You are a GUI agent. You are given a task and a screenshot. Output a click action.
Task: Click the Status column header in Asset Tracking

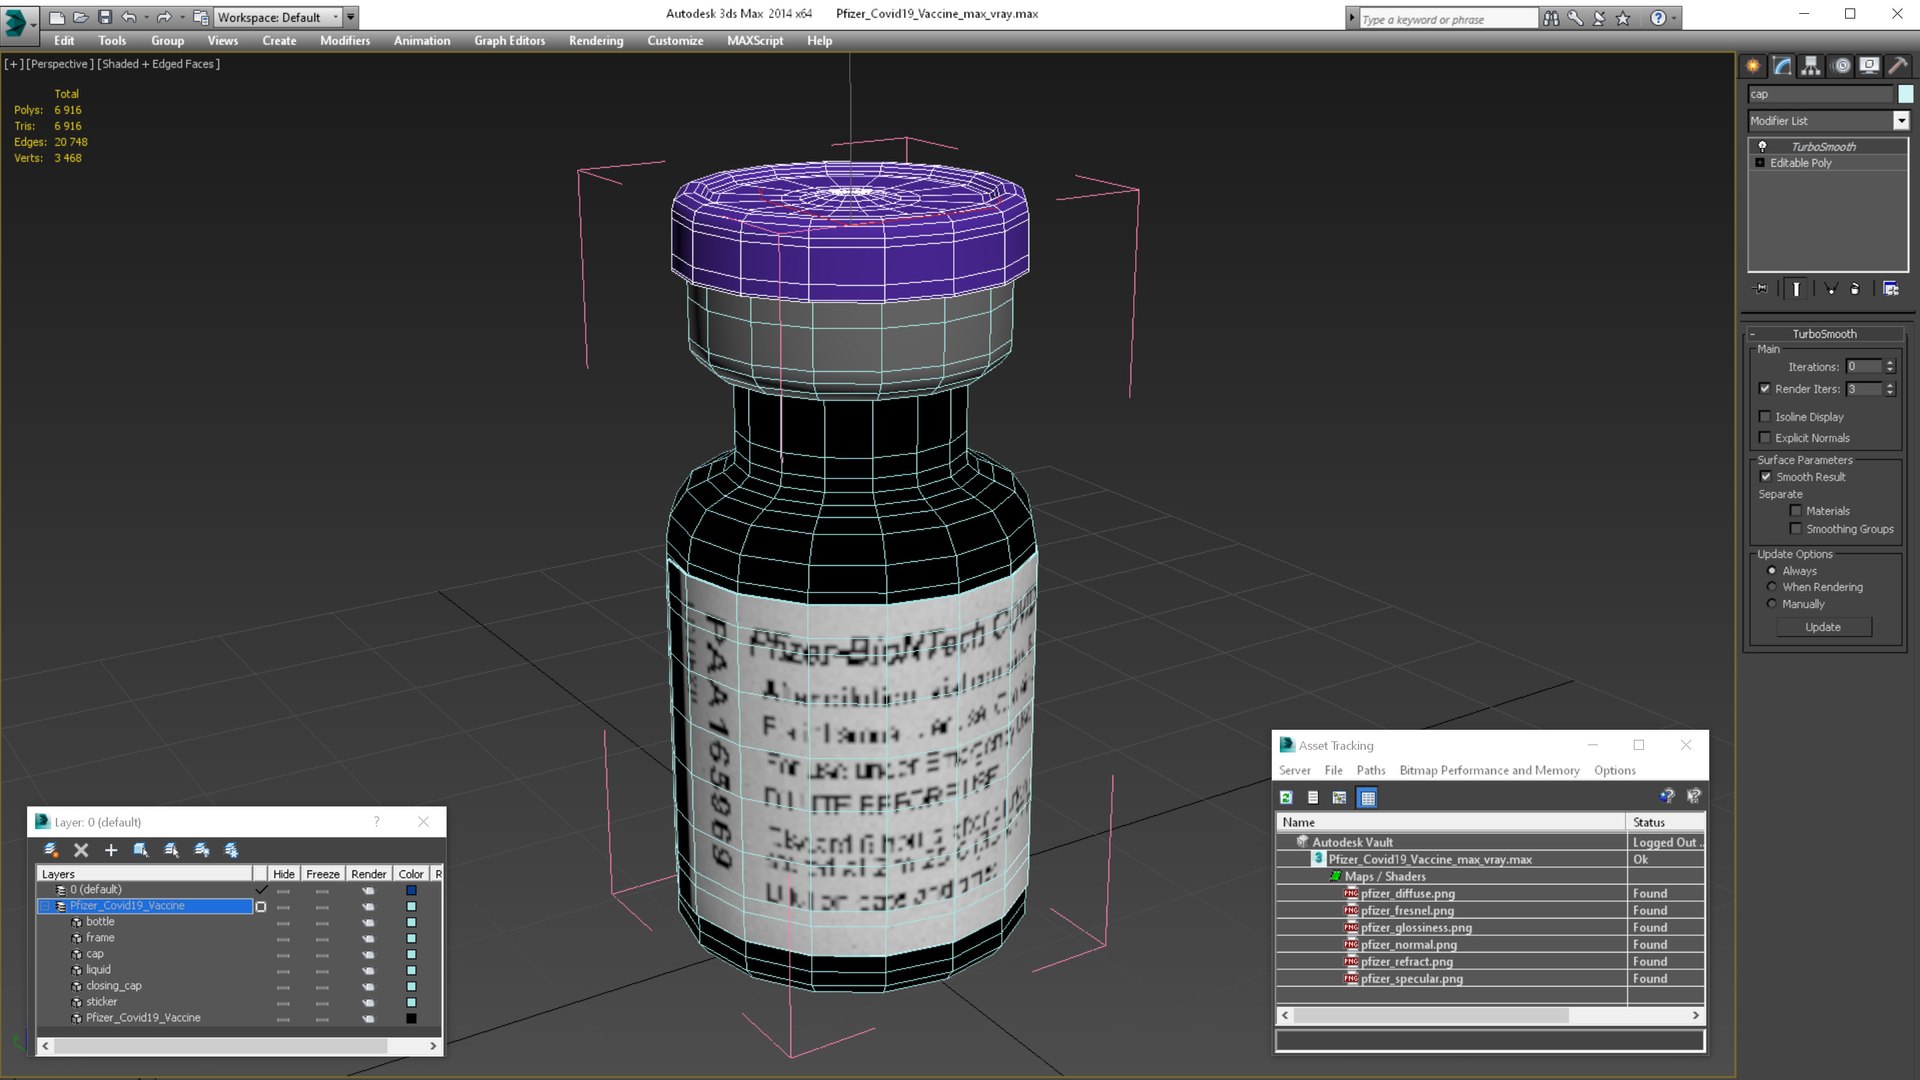point(1666,822)
